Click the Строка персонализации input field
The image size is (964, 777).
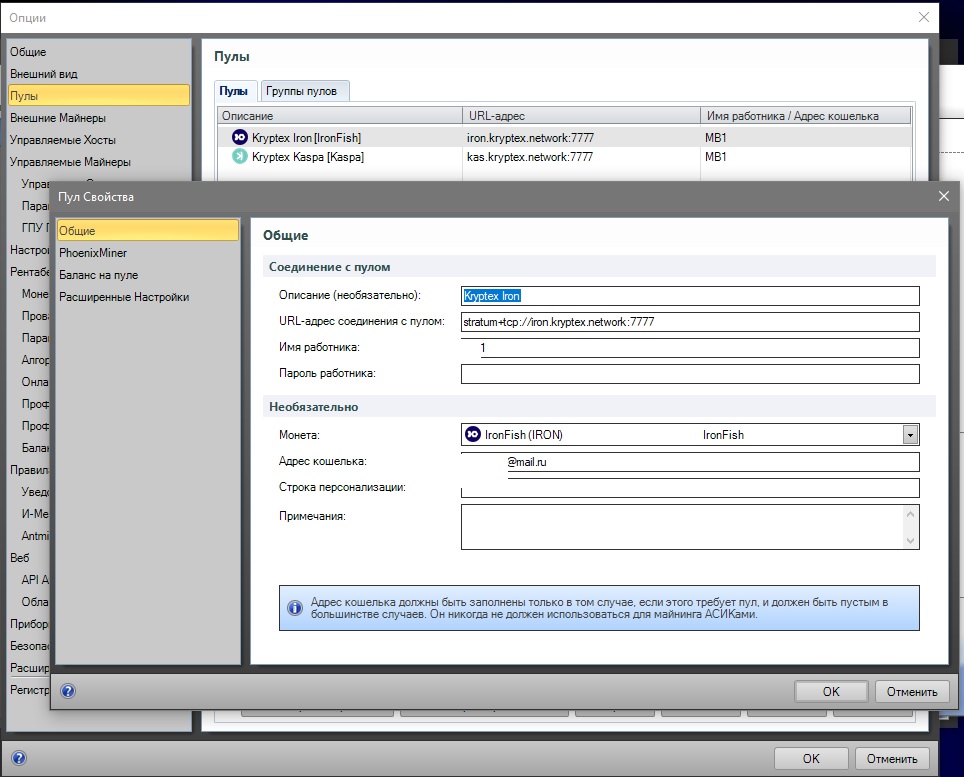click(x=690, y=487)
